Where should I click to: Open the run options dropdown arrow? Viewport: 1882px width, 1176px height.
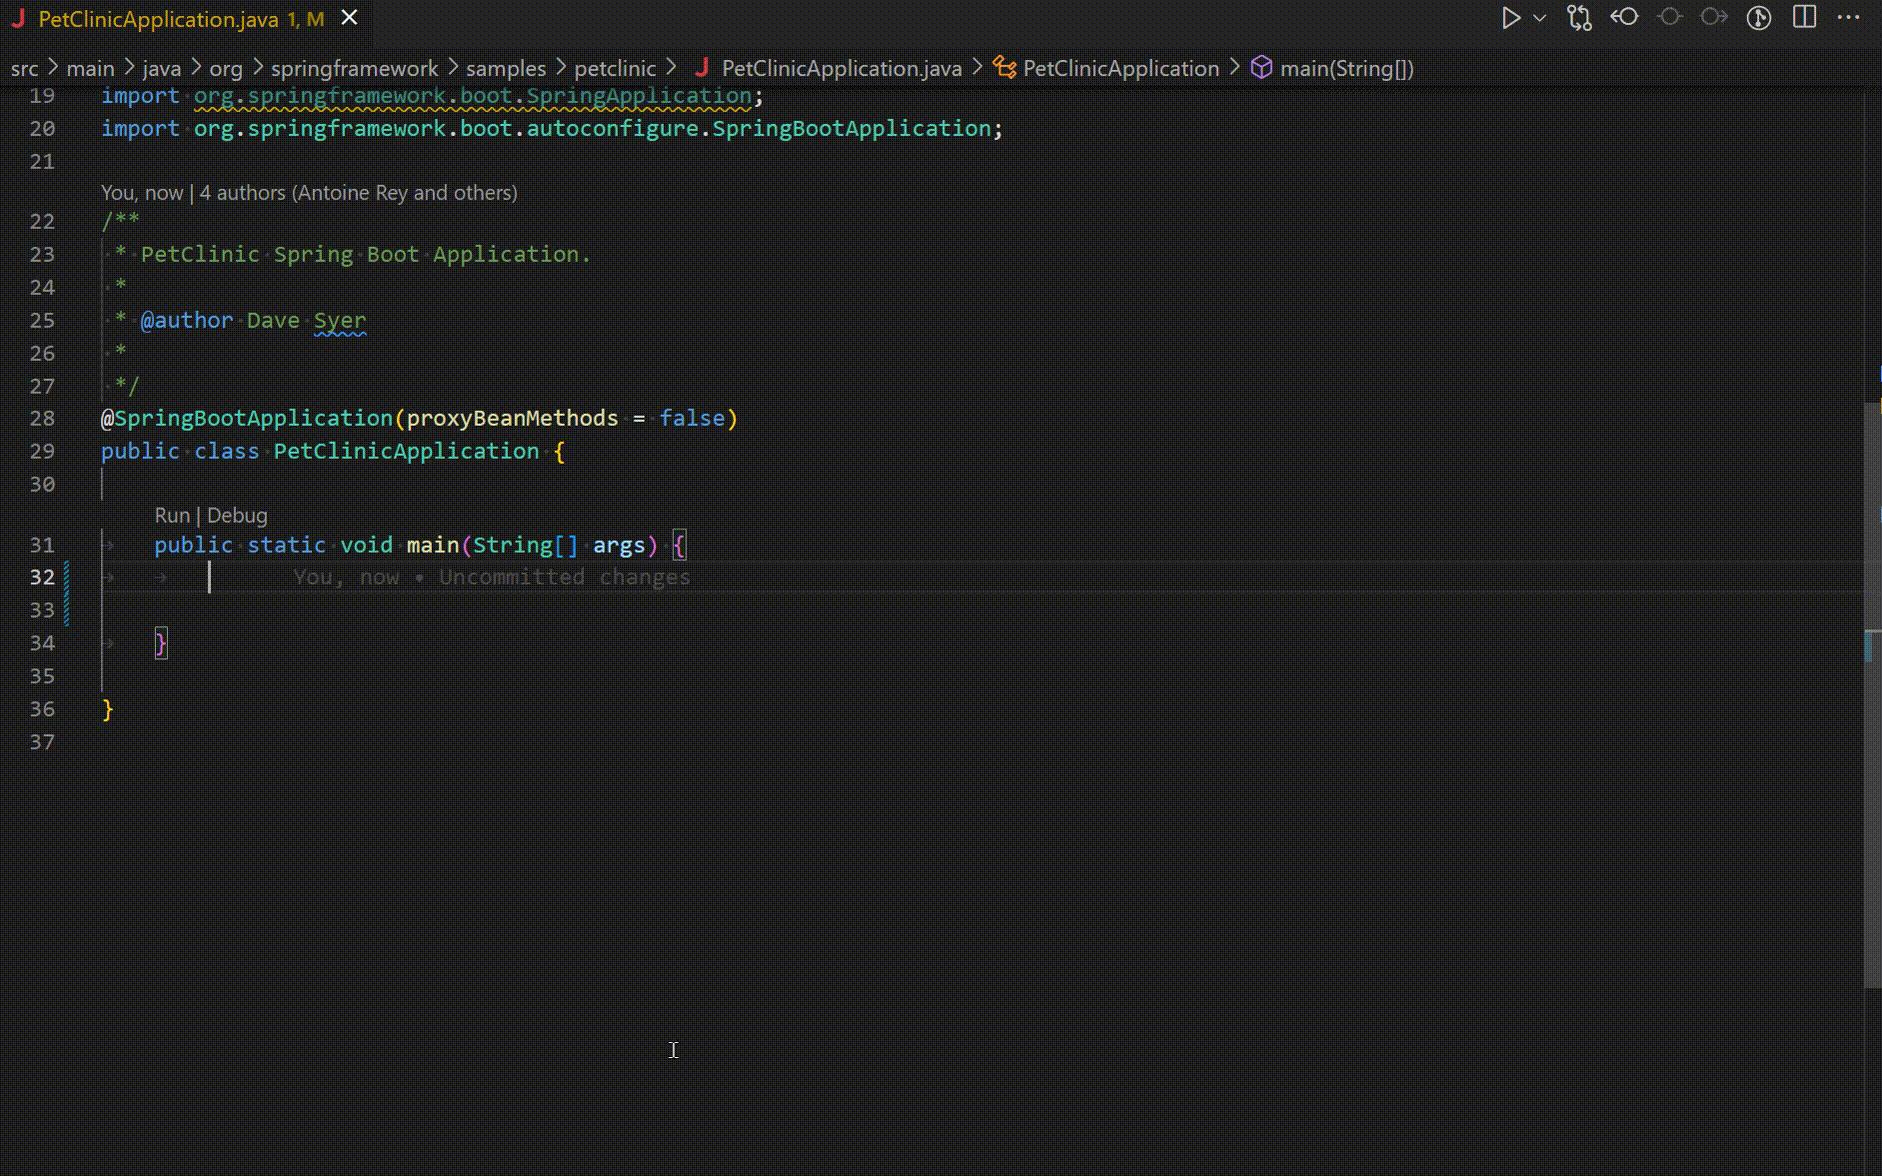(1540, 18)
